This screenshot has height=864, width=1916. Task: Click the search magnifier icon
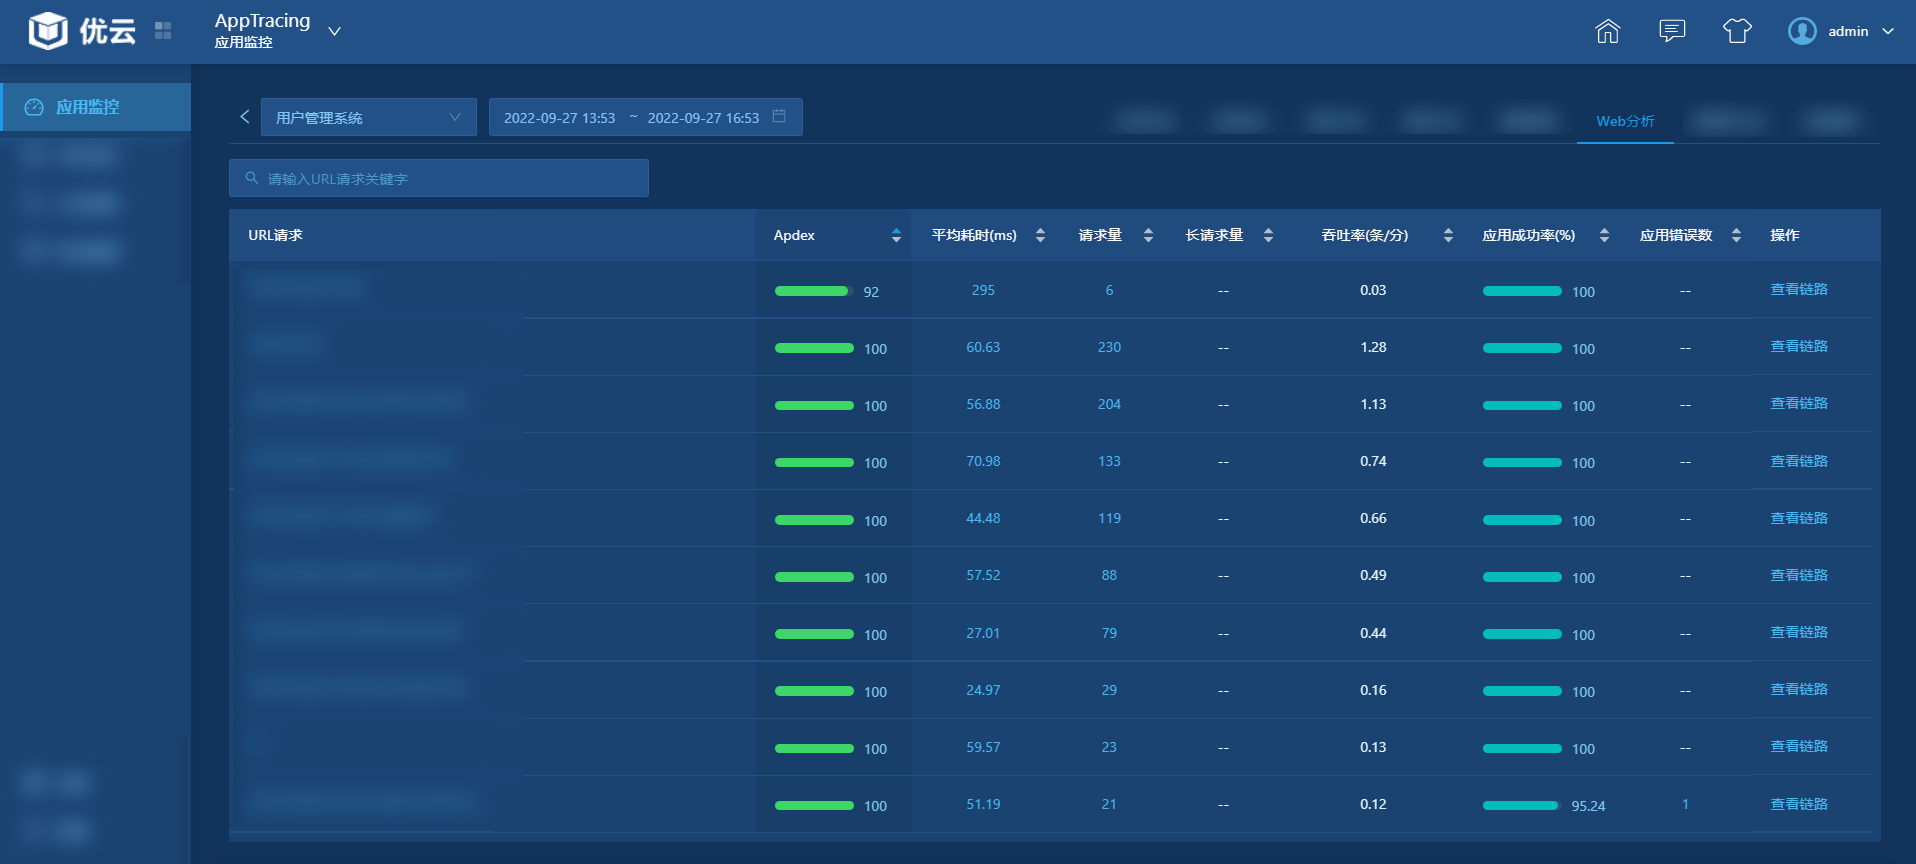tap(252, 178)
